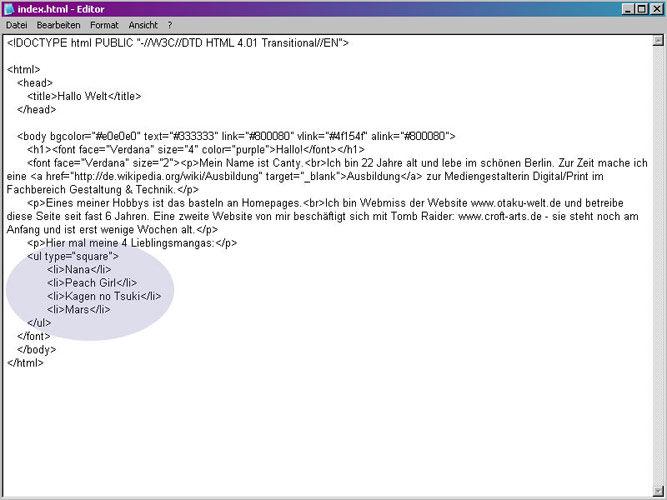Viewport: 667px width, 500px height.
Task: Click the Editor notepad icon in title bar
Action: click(x=10, y=8)
